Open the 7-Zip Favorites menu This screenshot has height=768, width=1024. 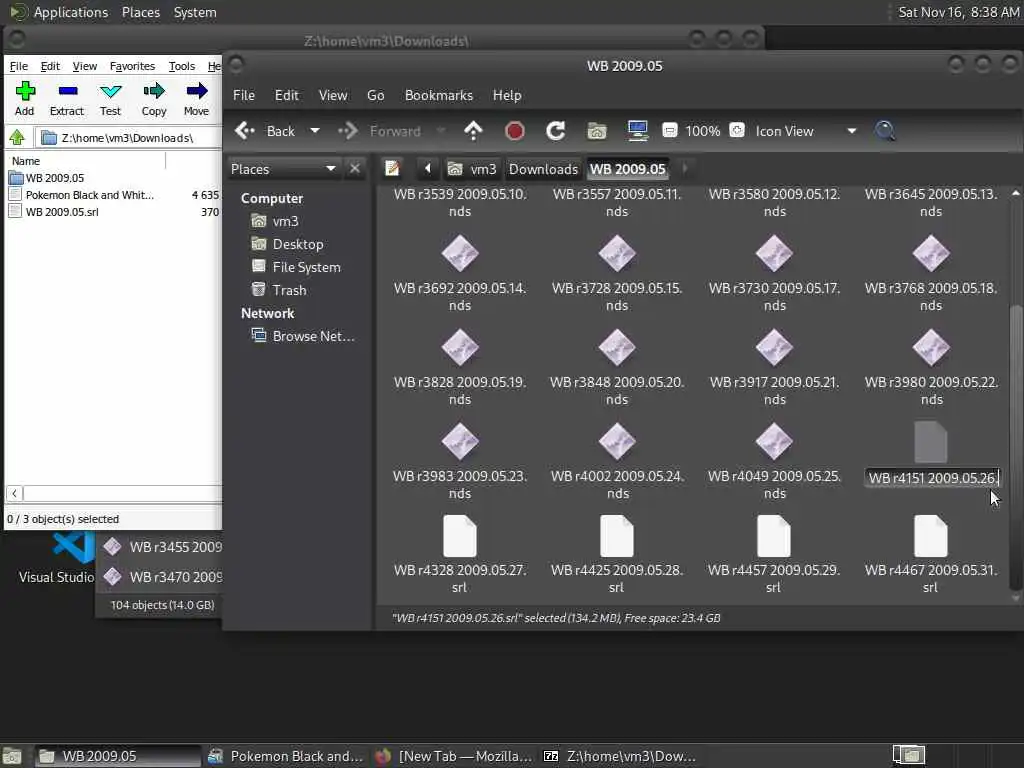tap(133, 66)
